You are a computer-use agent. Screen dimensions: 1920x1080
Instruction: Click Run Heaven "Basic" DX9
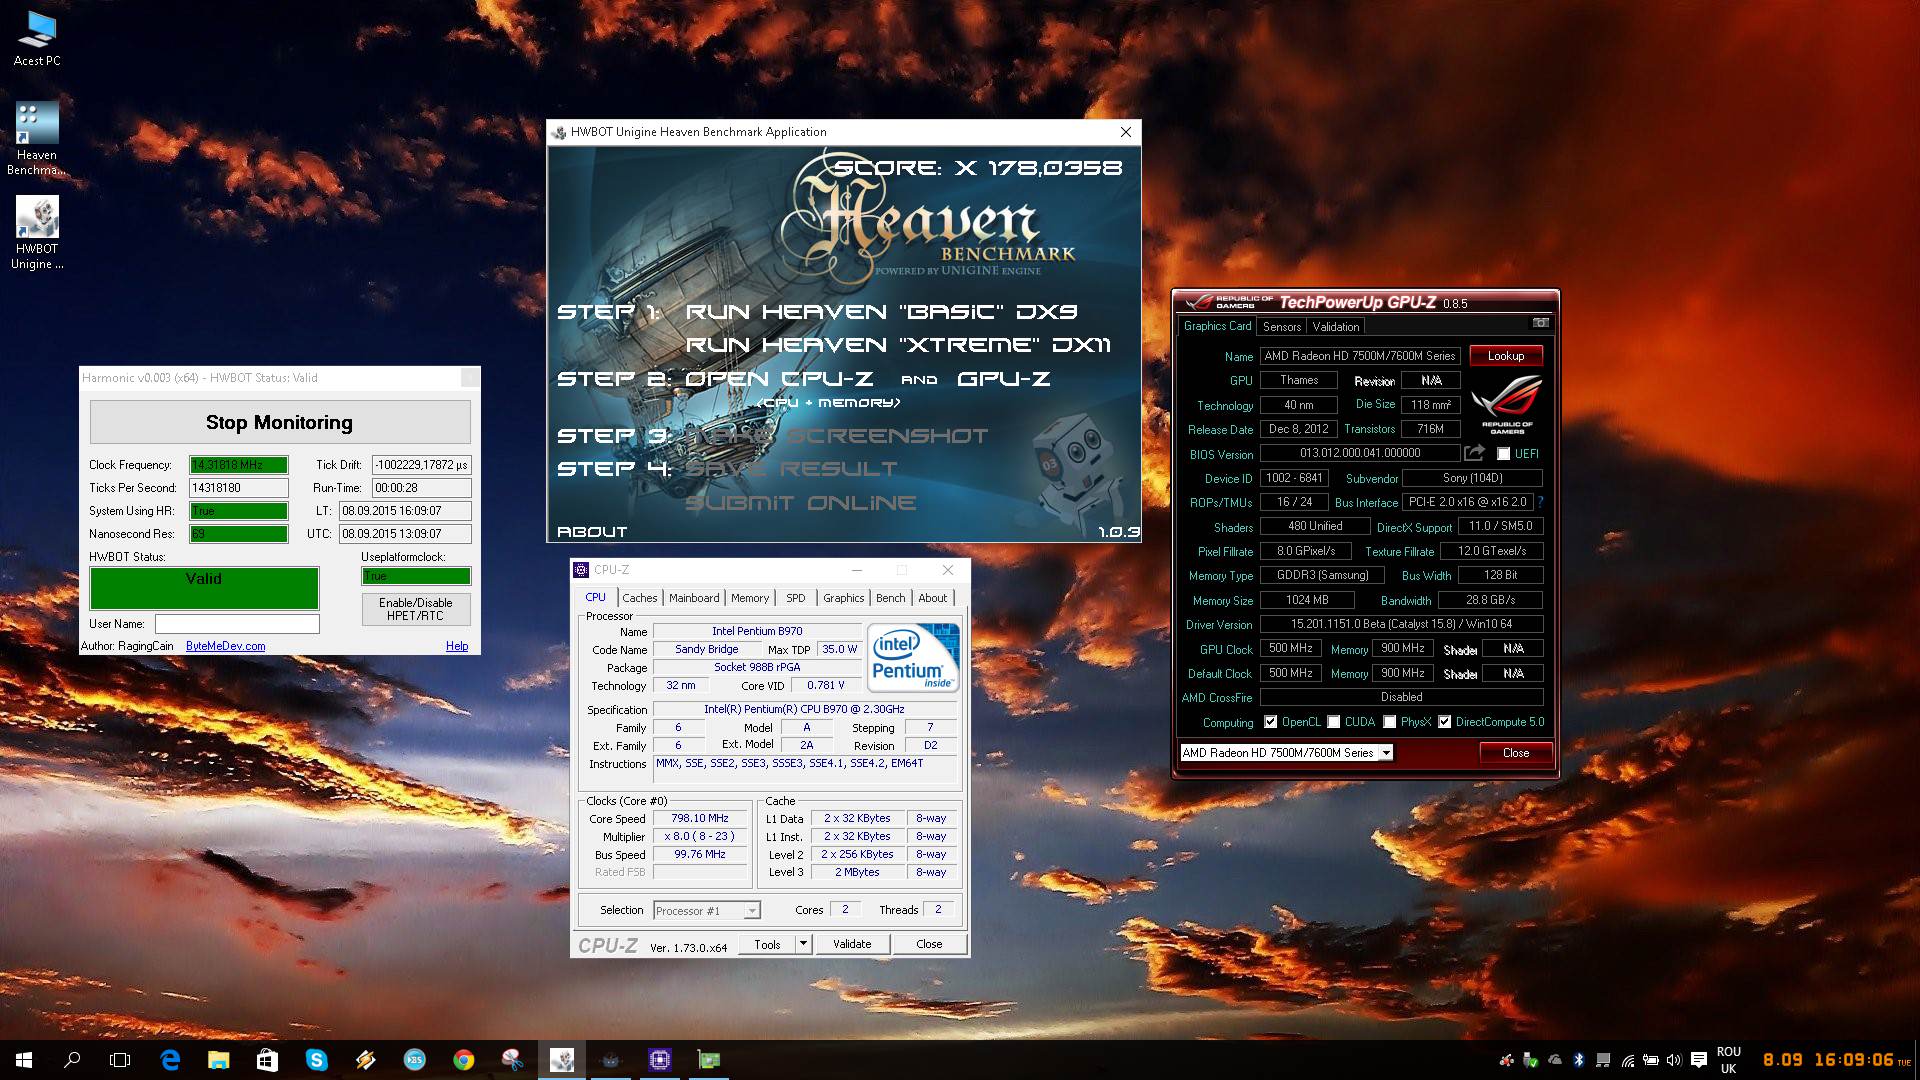click(881, 312)
